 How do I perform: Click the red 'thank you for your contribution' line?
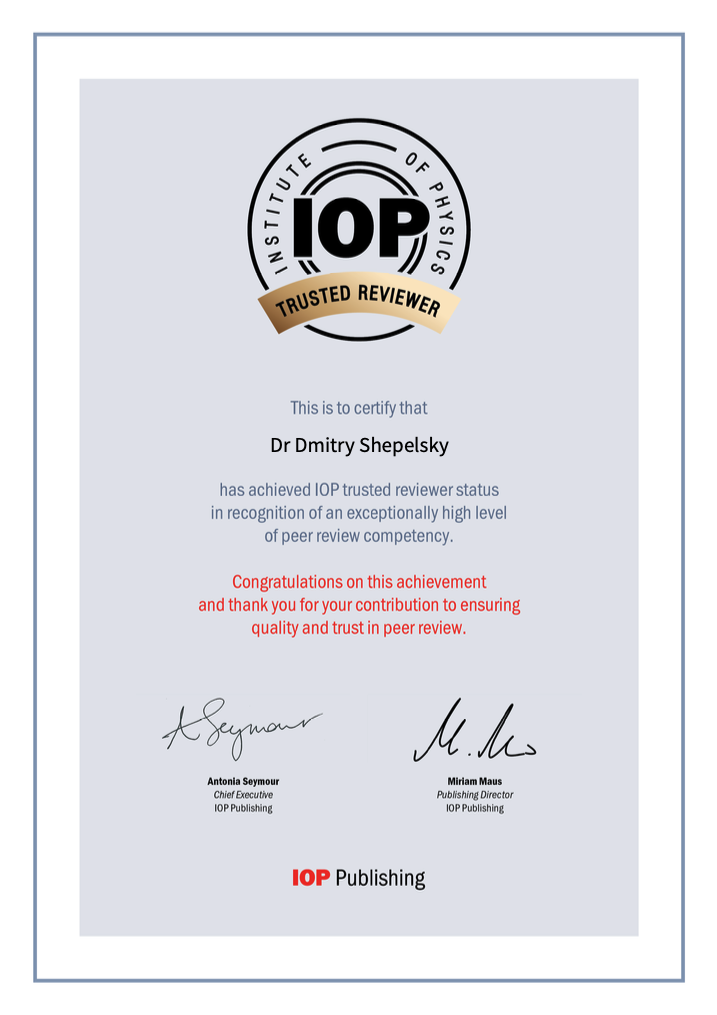(x=358, y=605)
